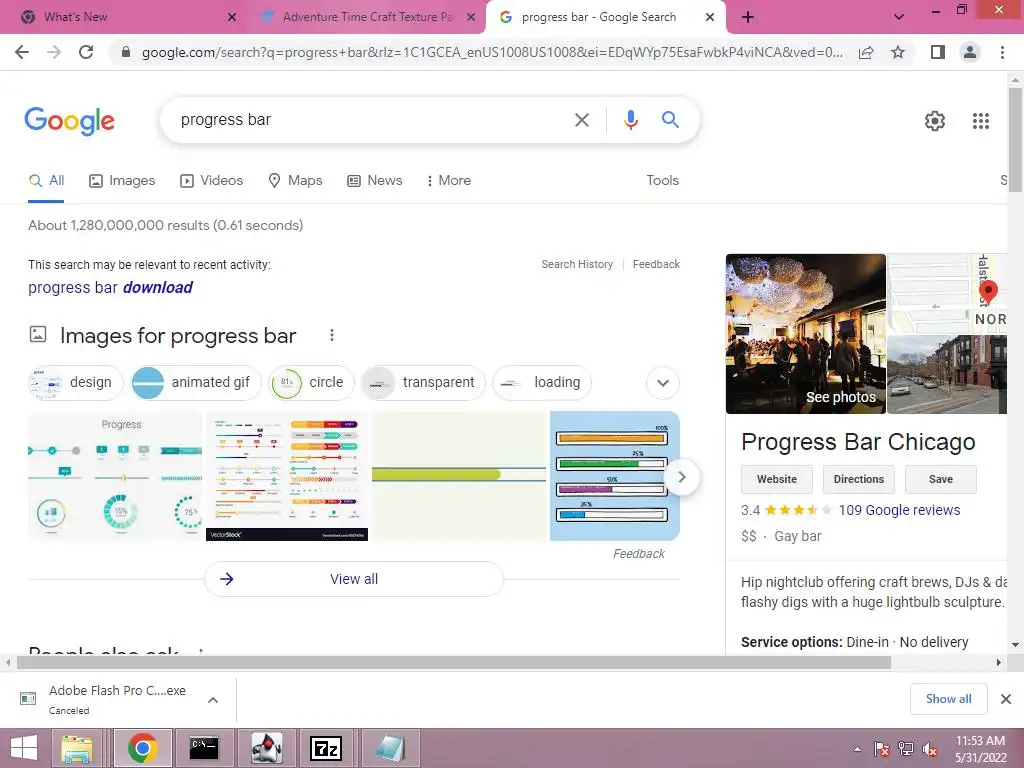The image size is (1024, 768).
Task: Open Google apps grid
Action: click(x=980, y=121)
